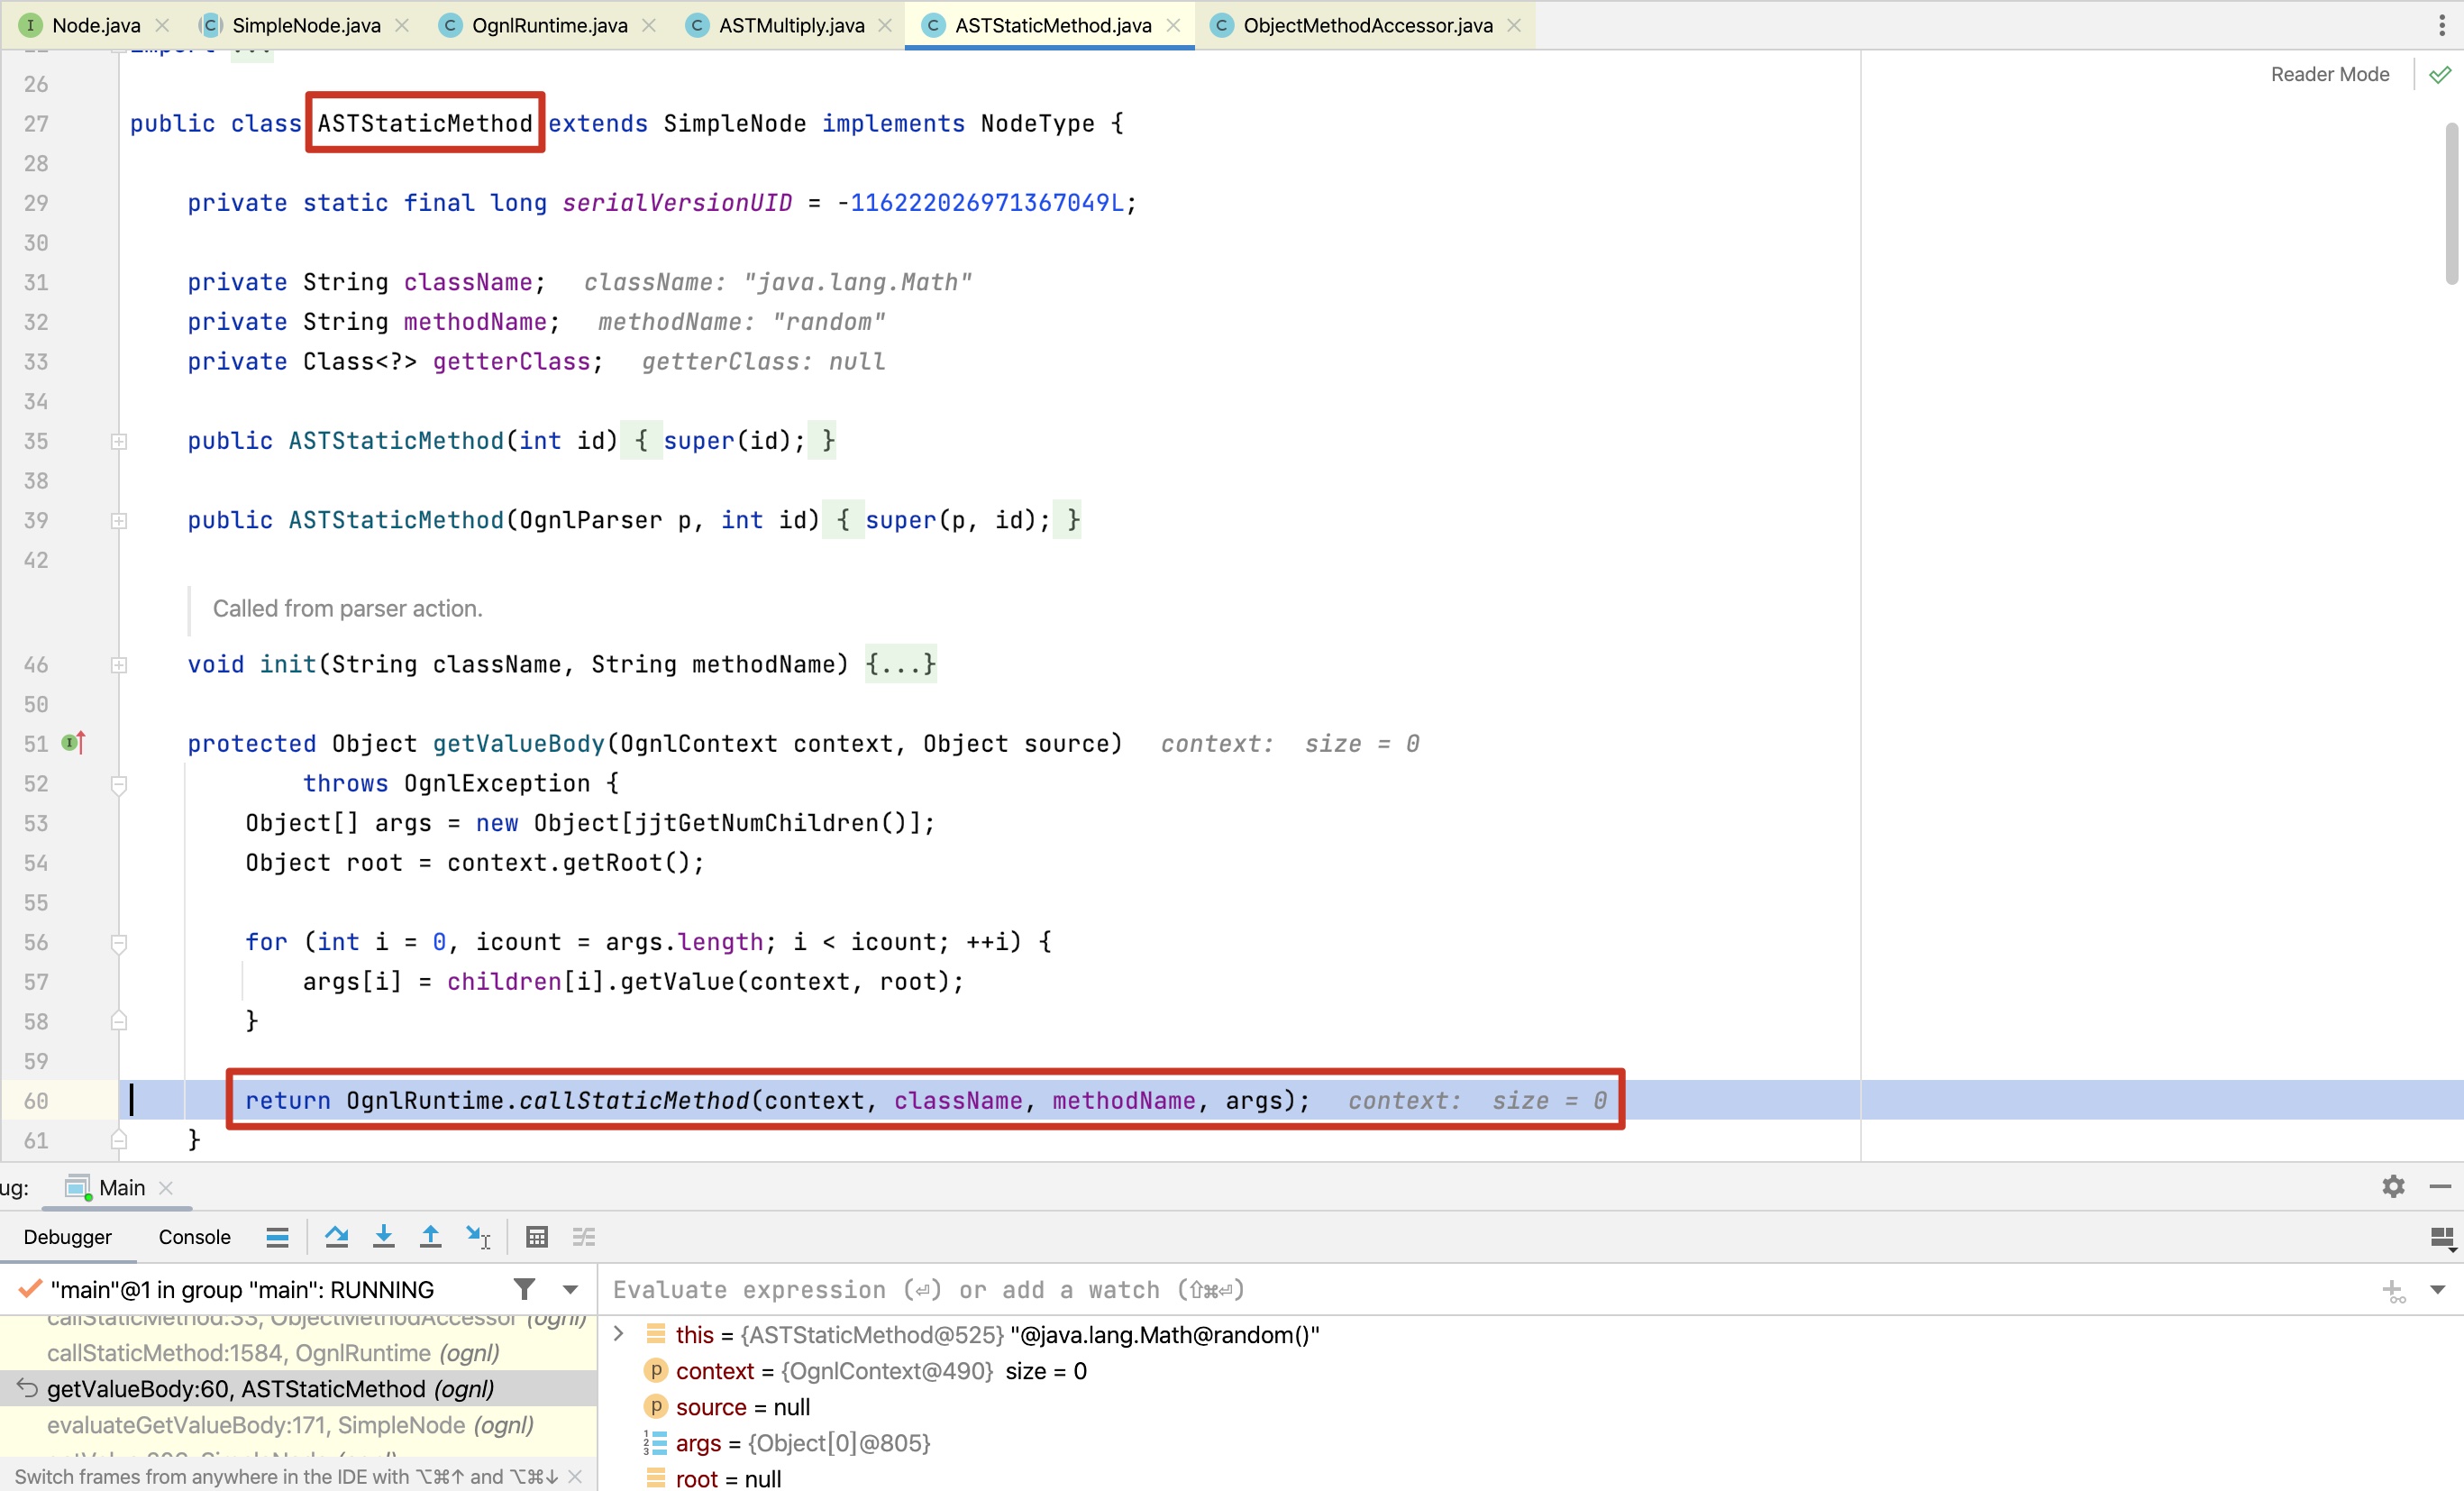Select the args Object[0] variable row

point(1531,1443)
